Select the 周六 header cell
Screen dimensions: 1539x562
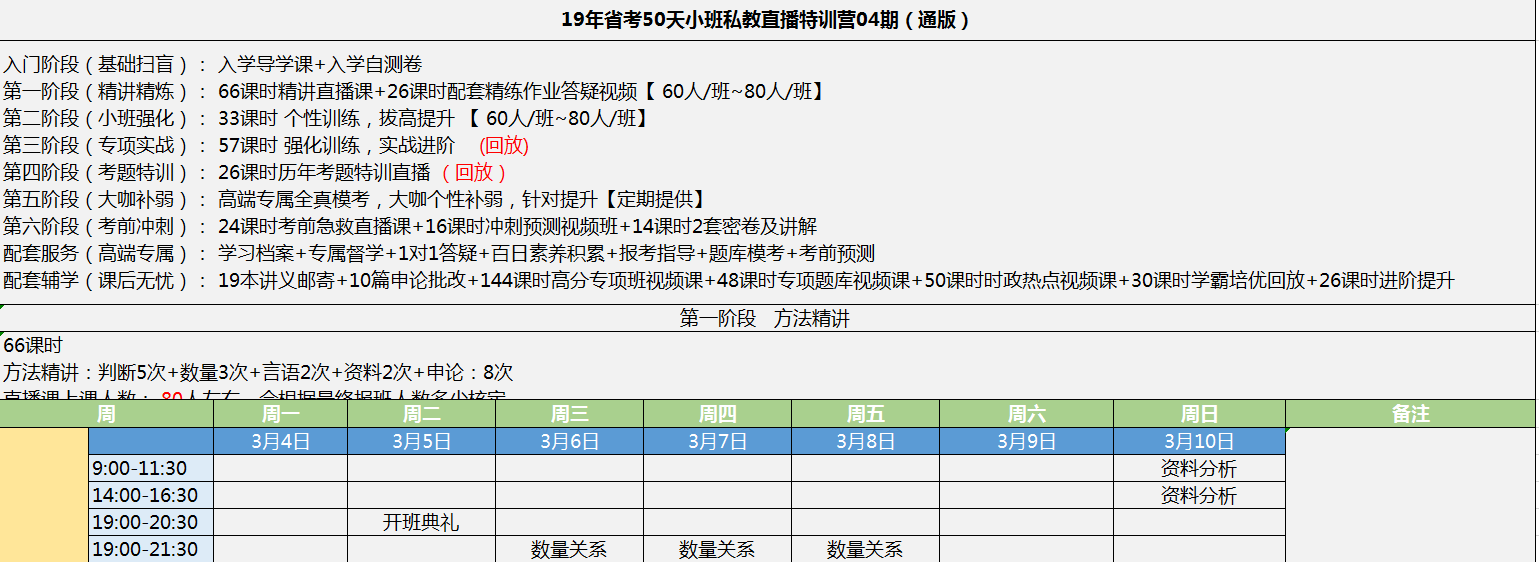coord(1026,414)
